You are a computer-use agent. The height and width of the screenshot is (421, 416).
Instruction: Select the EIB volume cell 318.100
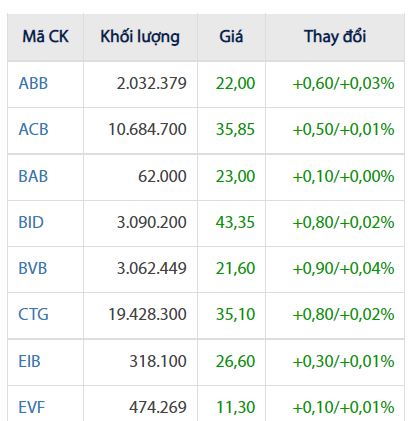coord(158,361)
